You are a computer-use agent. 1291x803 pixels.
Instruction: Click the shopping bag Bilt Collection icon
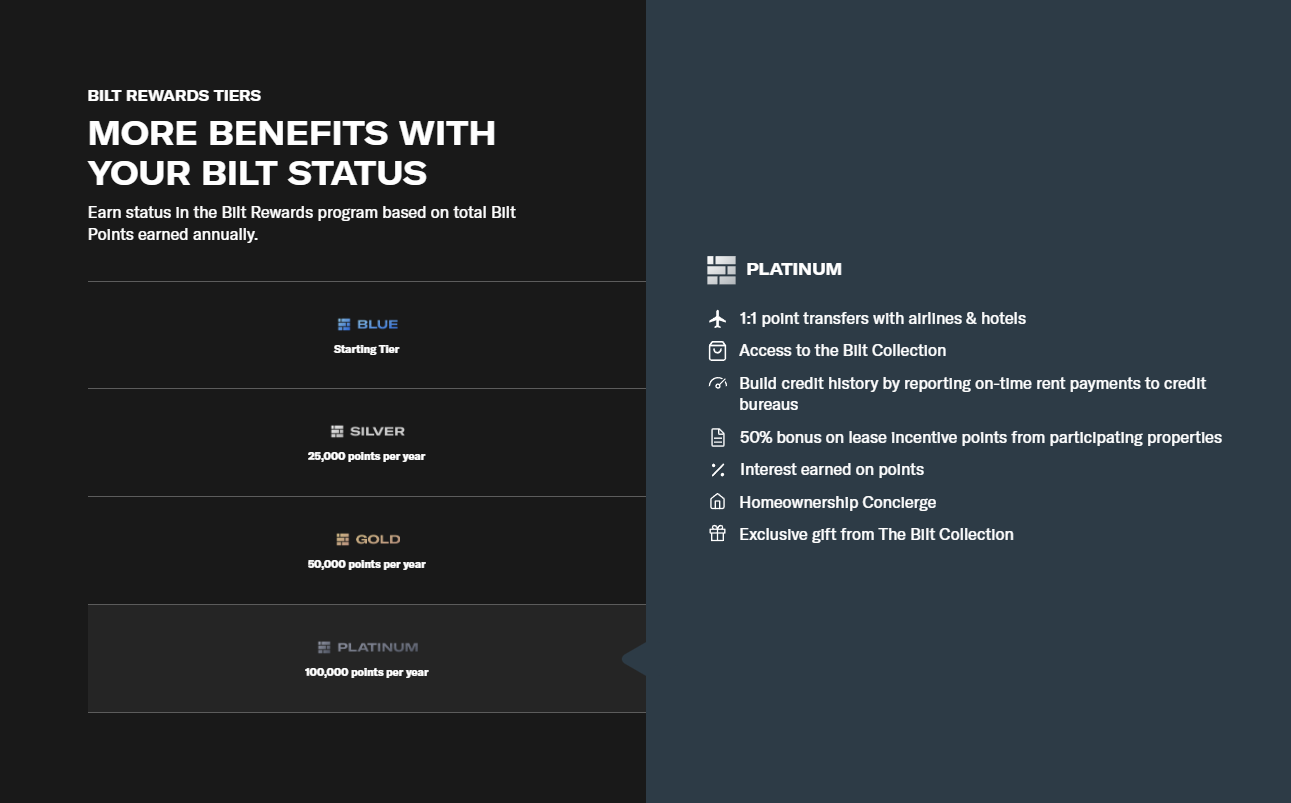(x=717, y=351)
